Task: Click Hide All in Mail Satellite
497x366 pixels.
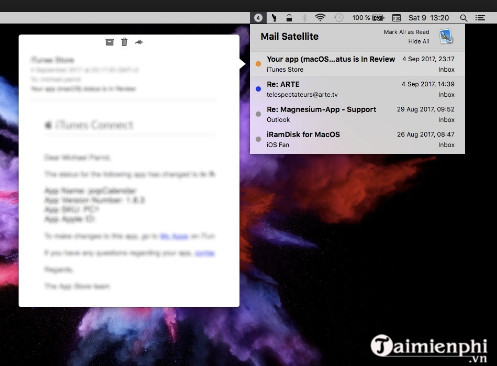Action: [x=418, y=41]
